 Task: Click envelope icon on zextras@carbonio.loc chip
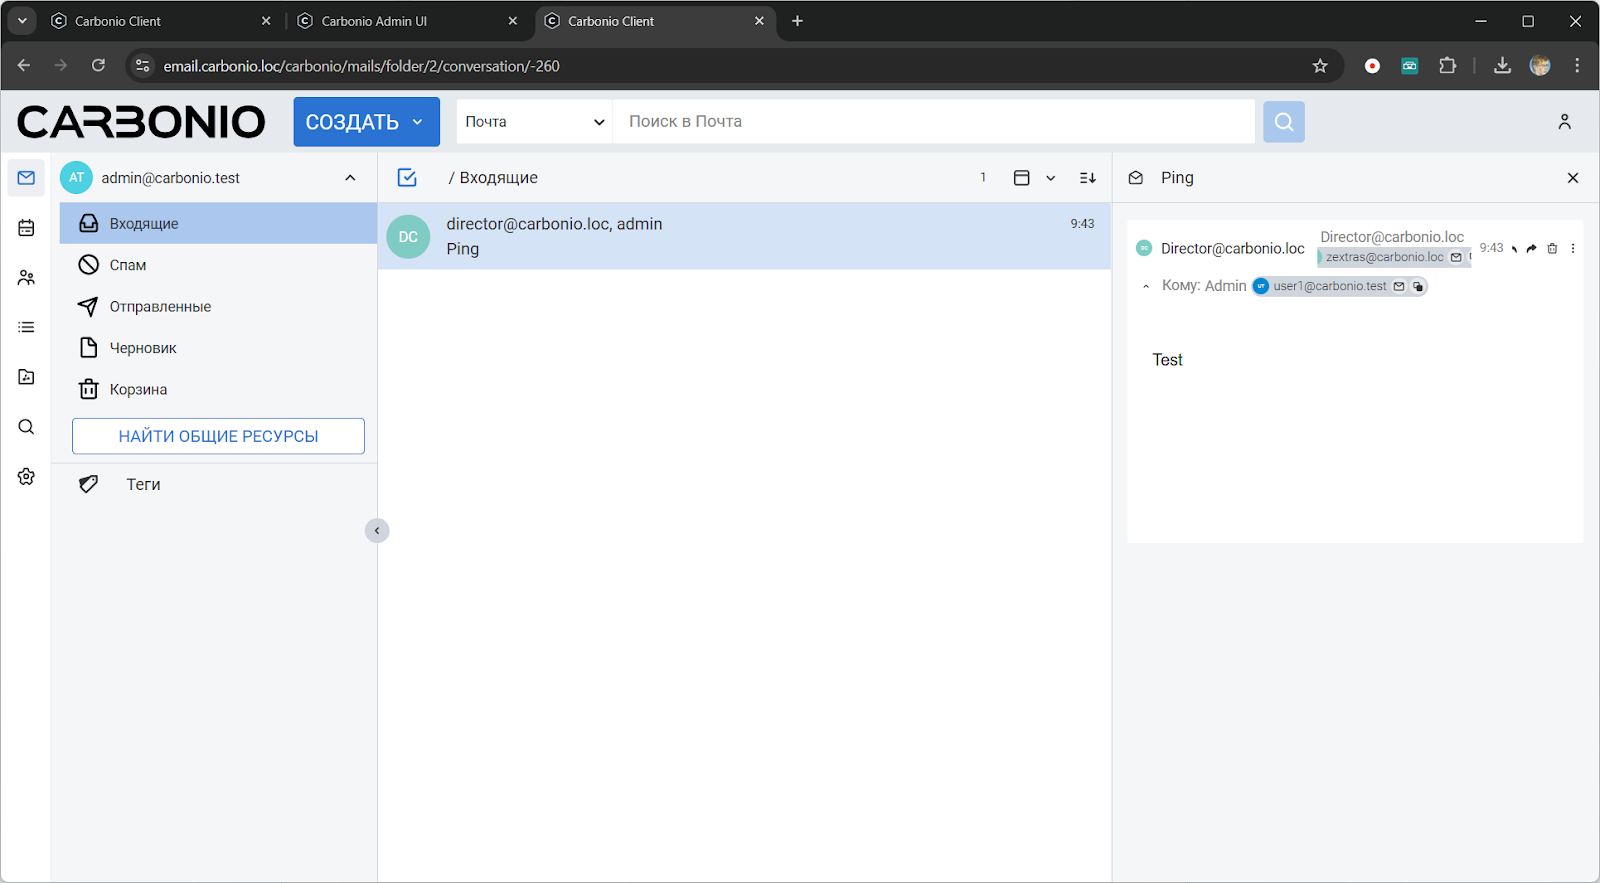(1456, 257)
